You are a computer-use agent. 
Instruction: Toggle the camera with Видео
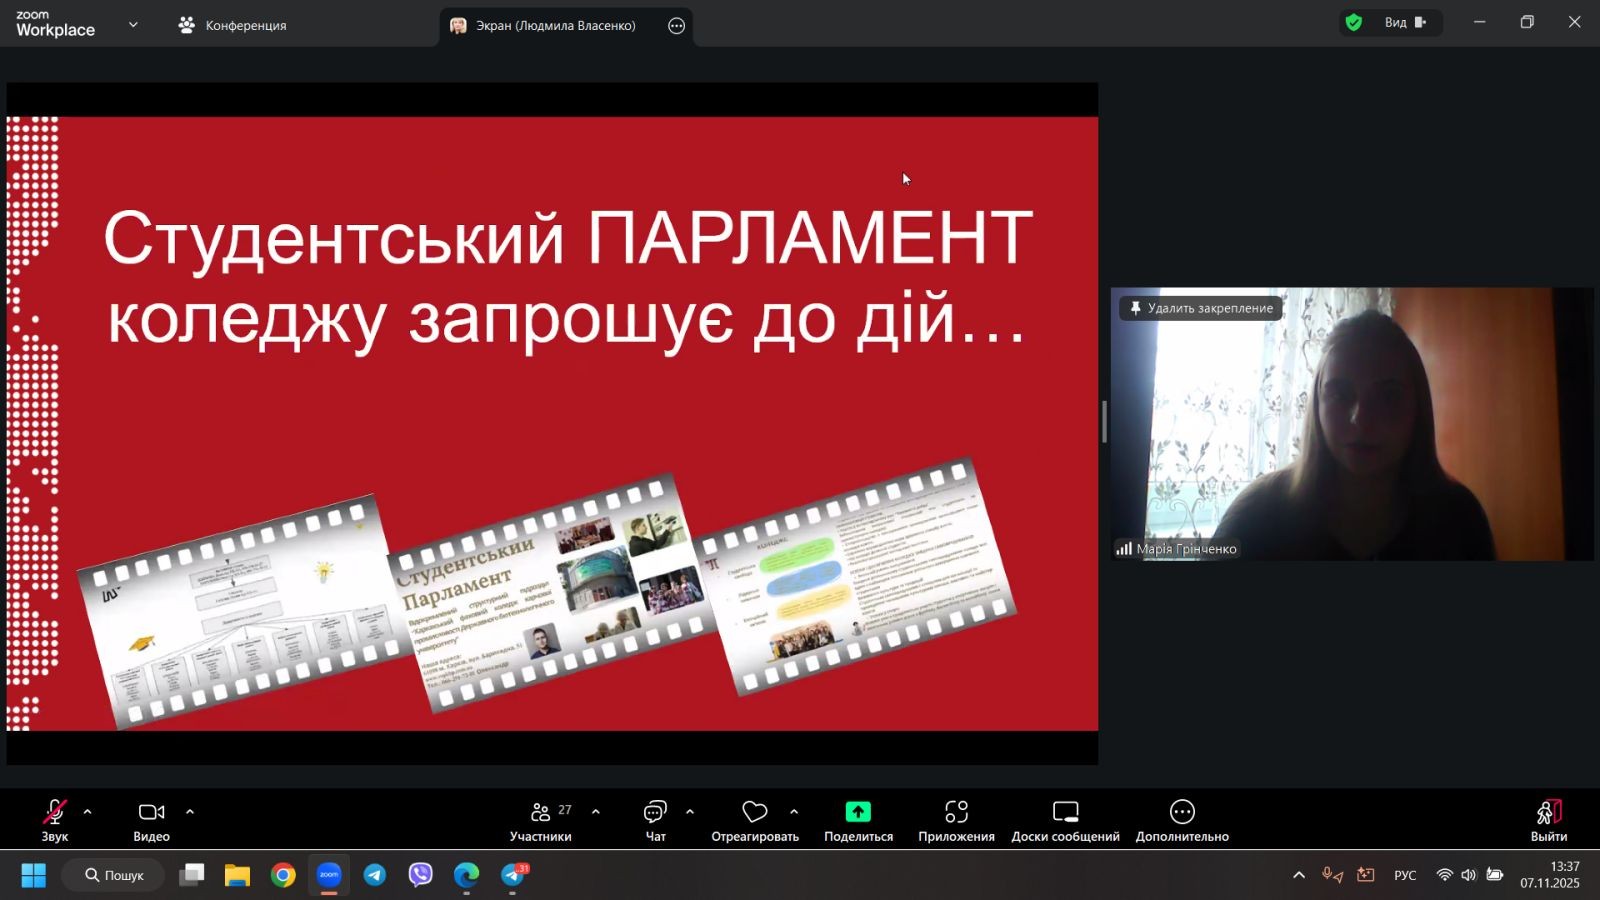(x=151, y=812)
